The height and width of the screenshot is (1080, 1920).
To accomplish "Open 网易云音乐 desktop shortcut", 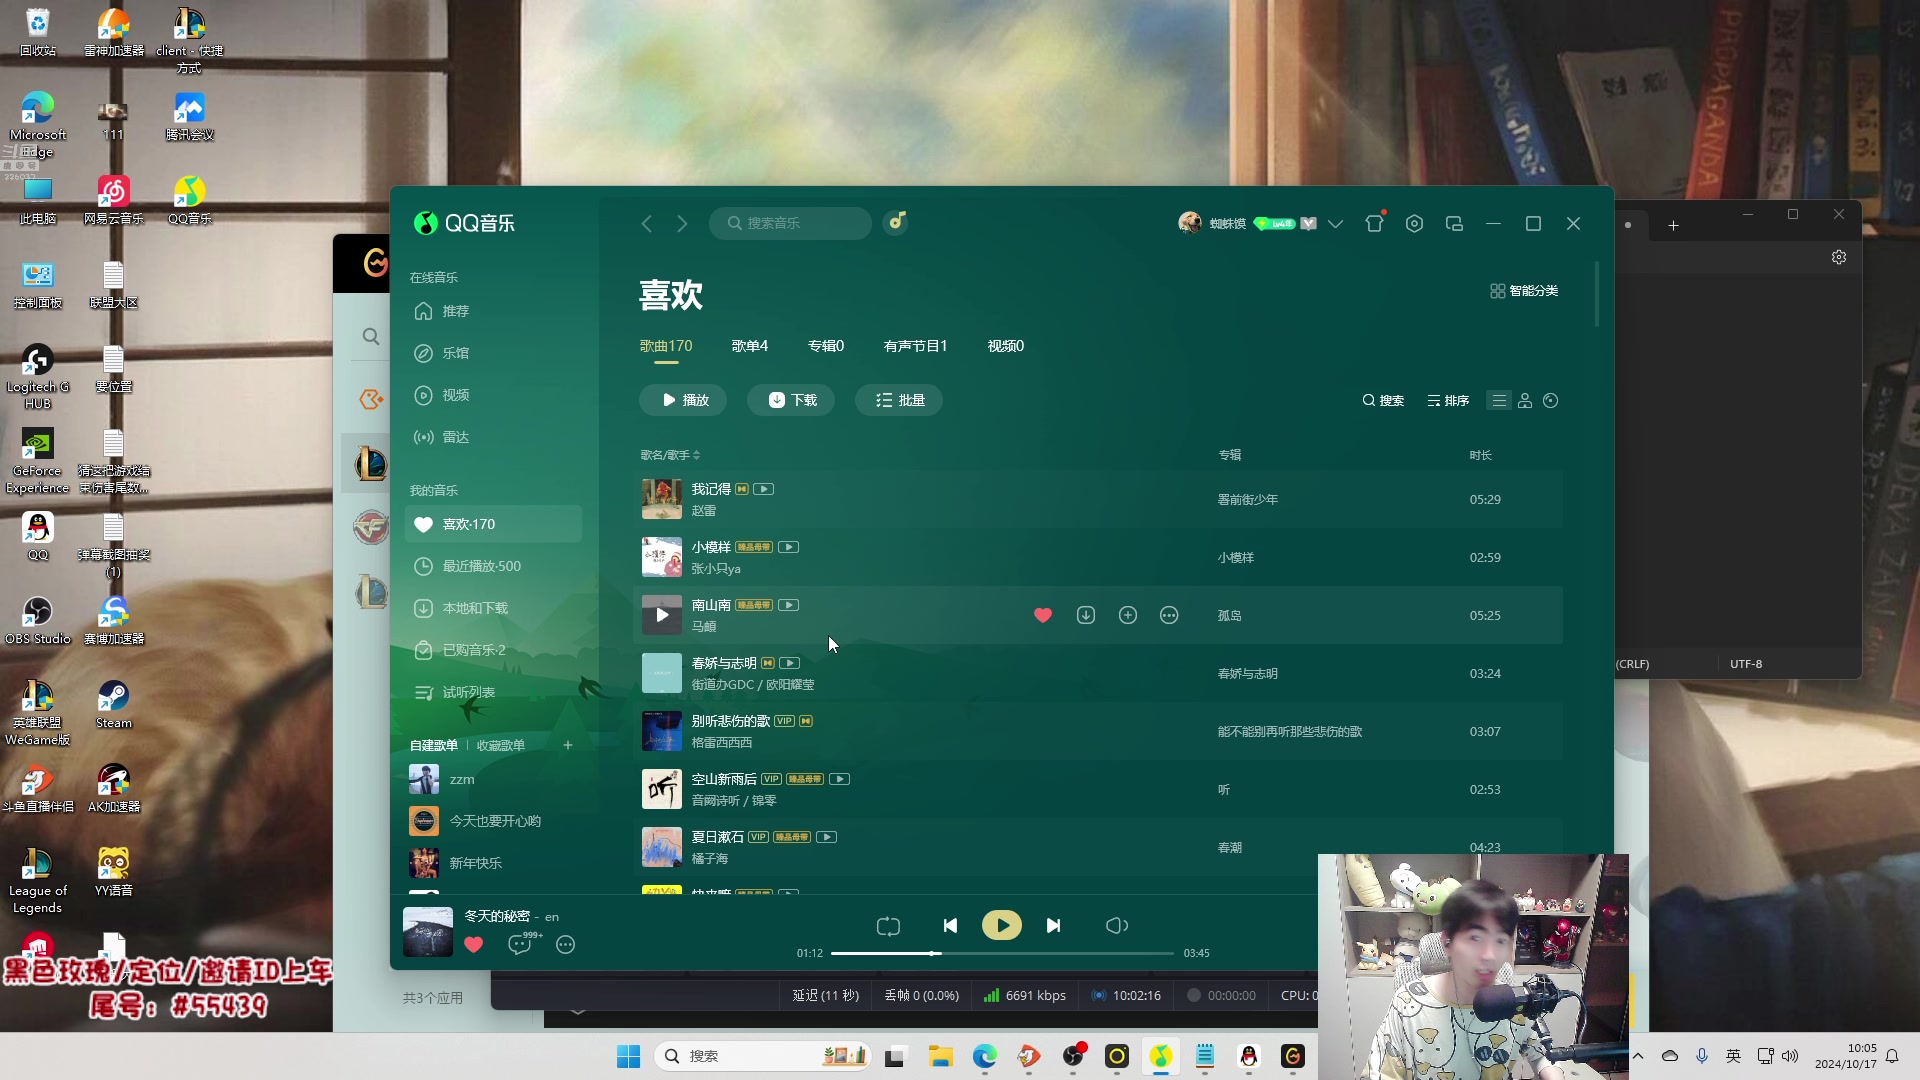I will click(114, 200).
